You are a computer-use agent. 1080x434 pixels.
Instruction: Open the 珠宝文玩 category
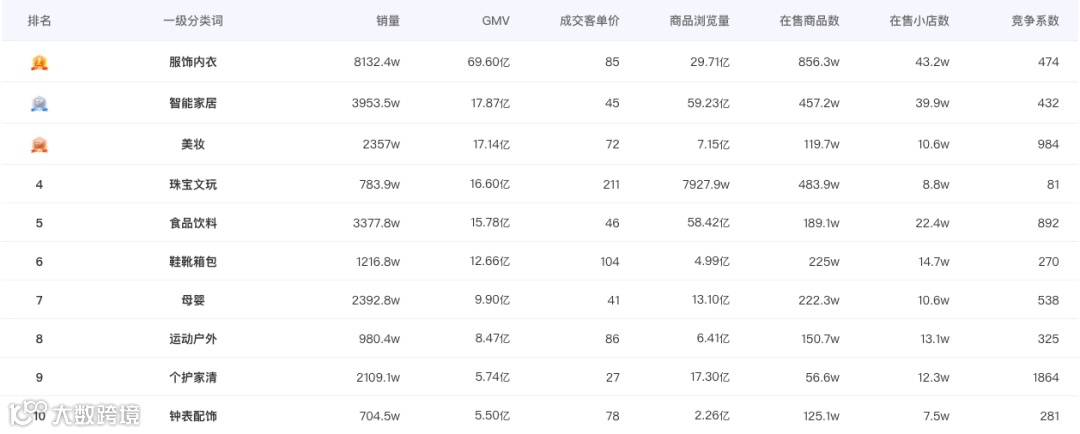(x=193, y=185)
